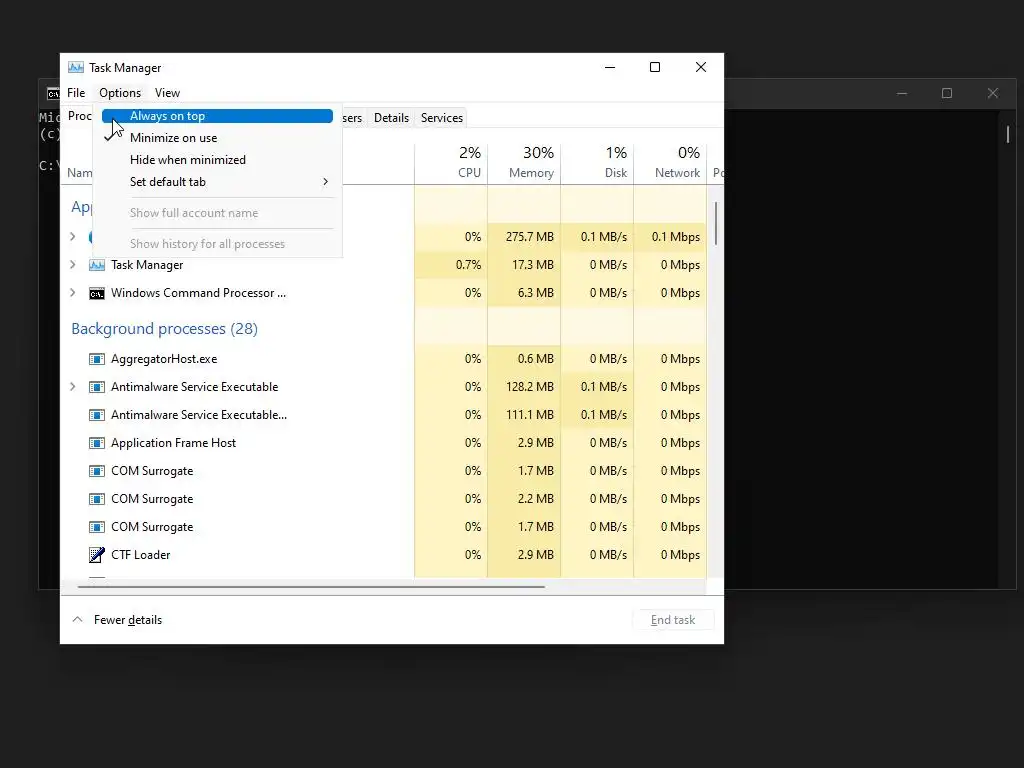Expand the Task Manager process row
Screen dimensions: 1024x768
point(72,265)
